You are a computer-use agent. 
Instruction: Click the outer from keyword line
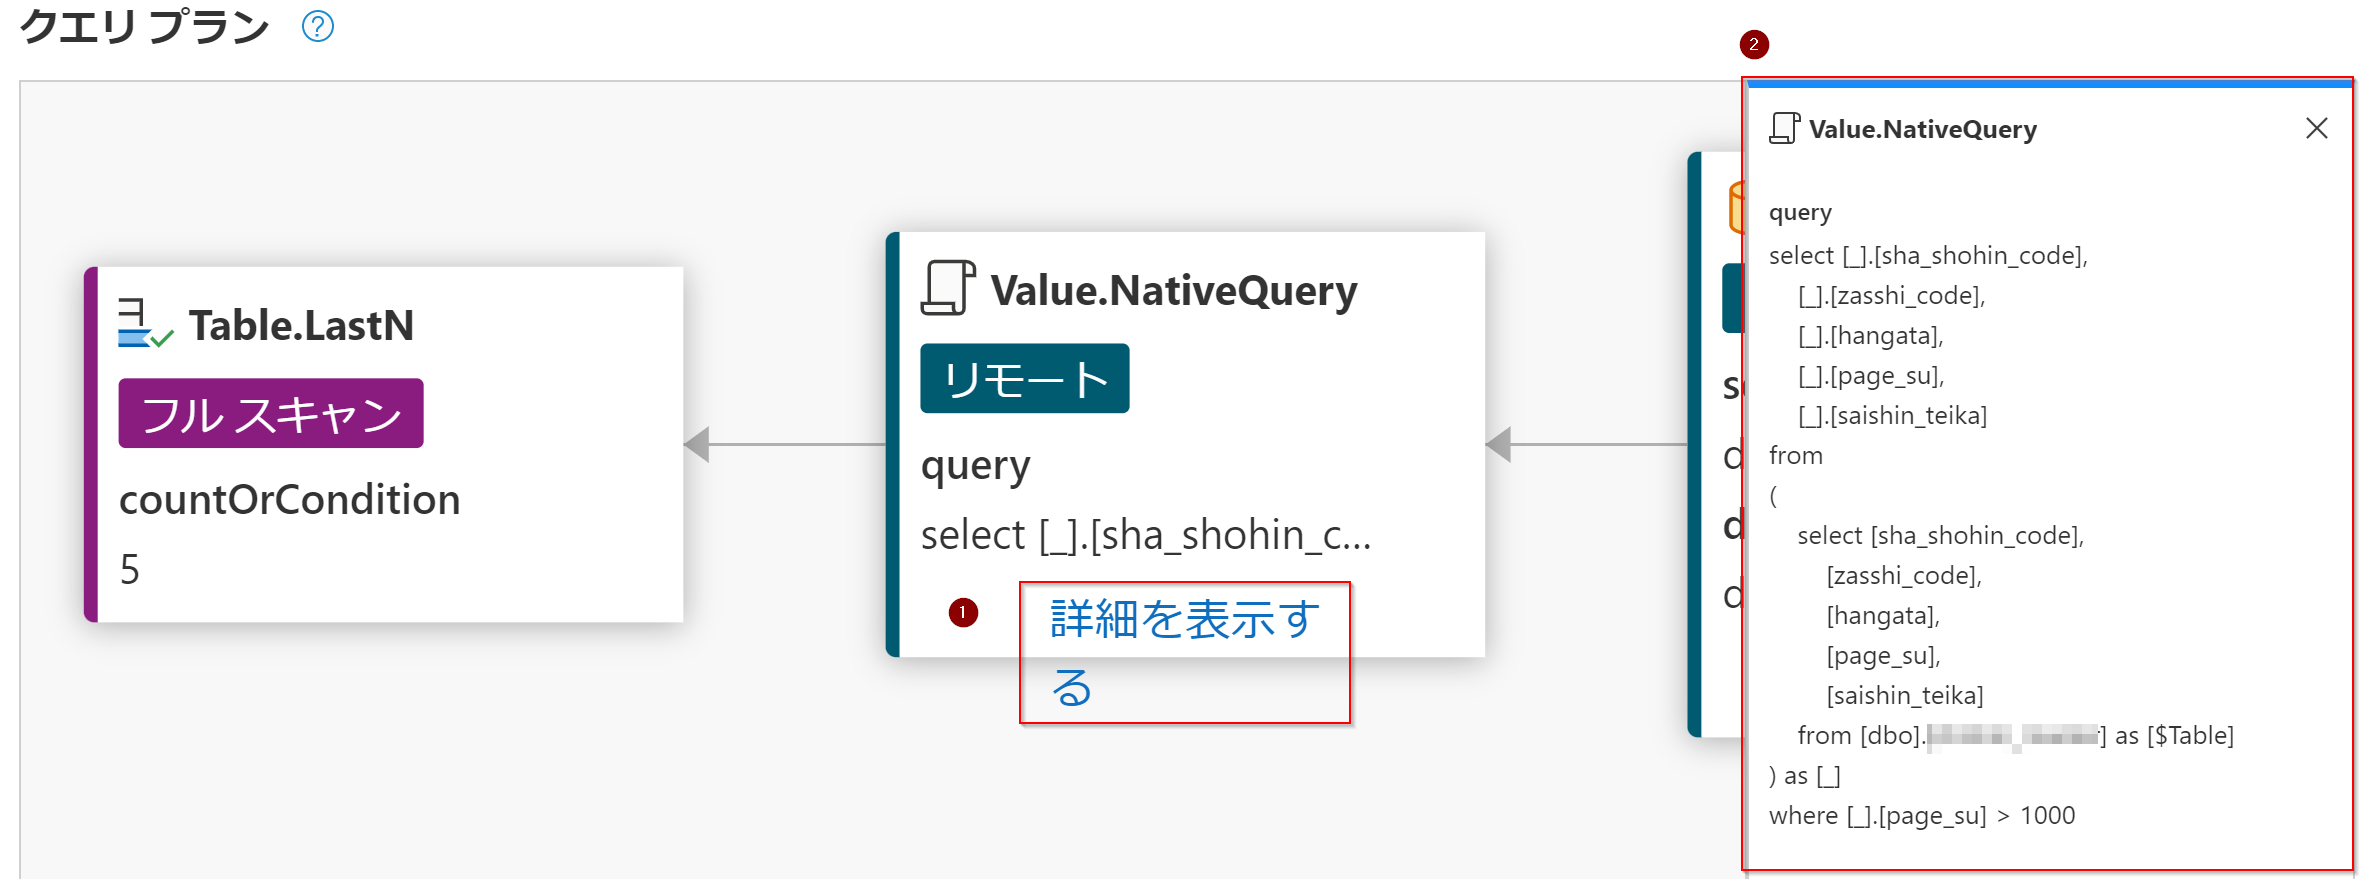pos(1796,456)
